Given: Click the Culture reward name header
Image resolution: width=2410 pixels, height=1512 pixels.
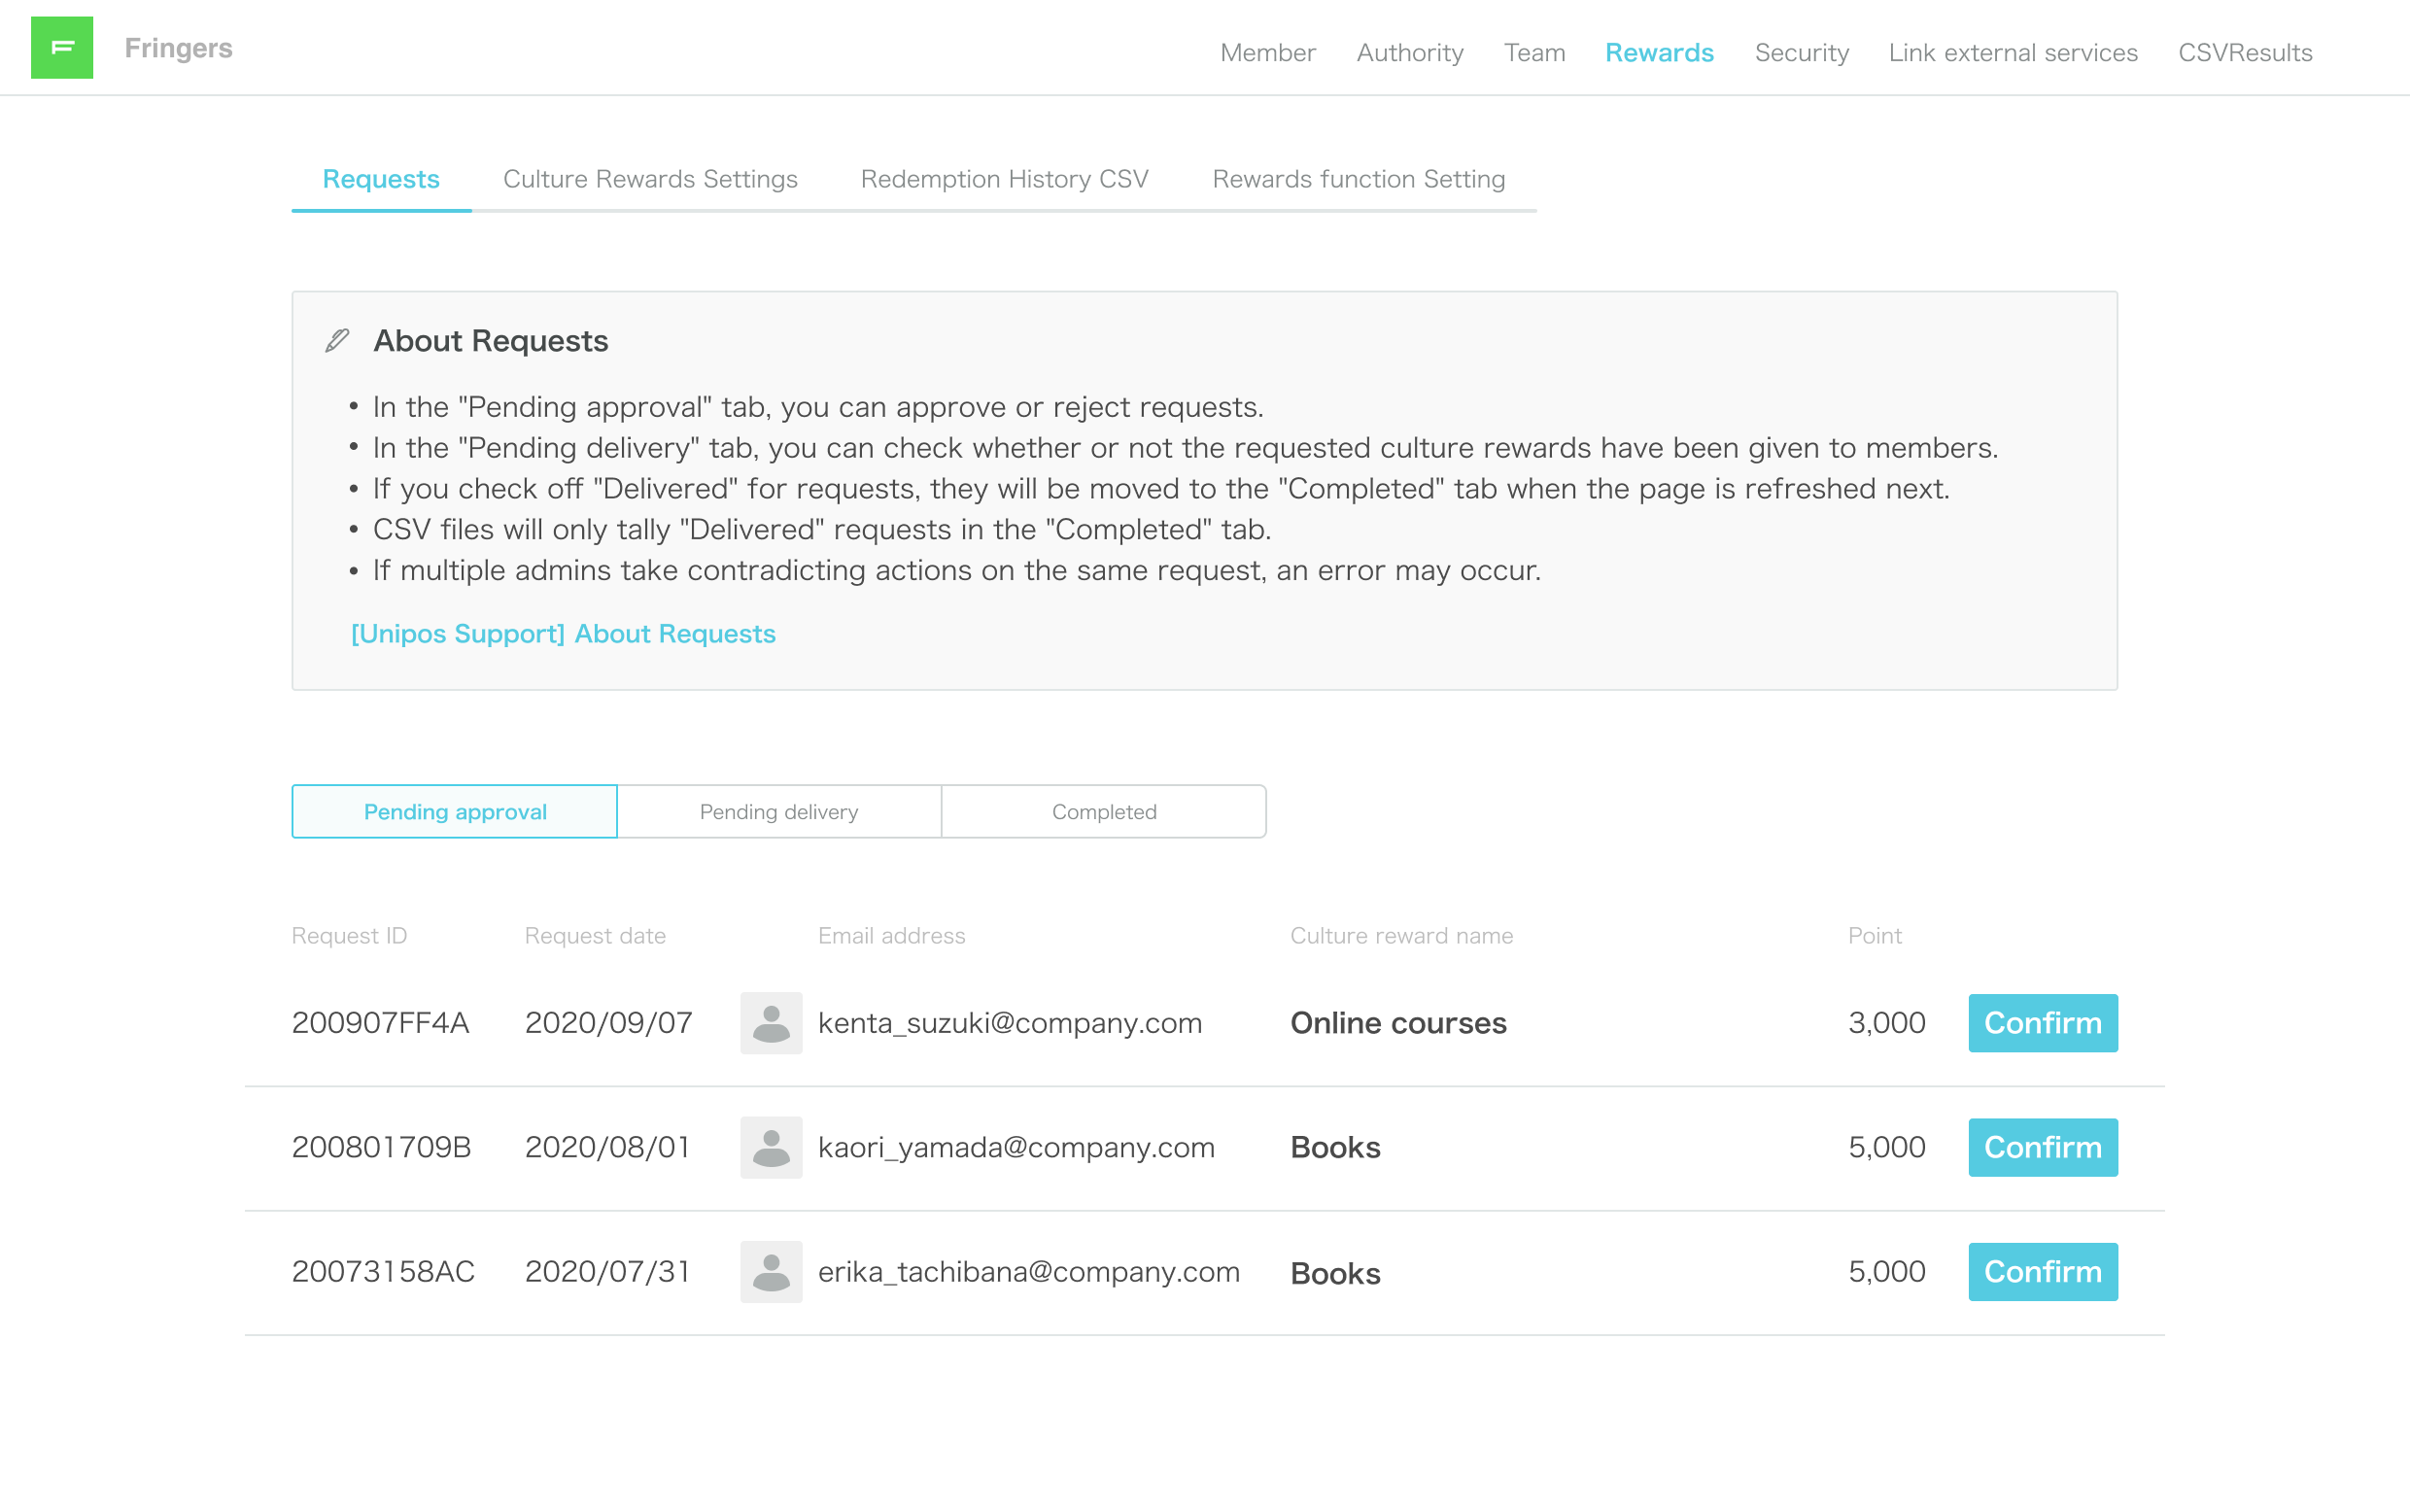Looking at the screenshot, I should 1401,935.
